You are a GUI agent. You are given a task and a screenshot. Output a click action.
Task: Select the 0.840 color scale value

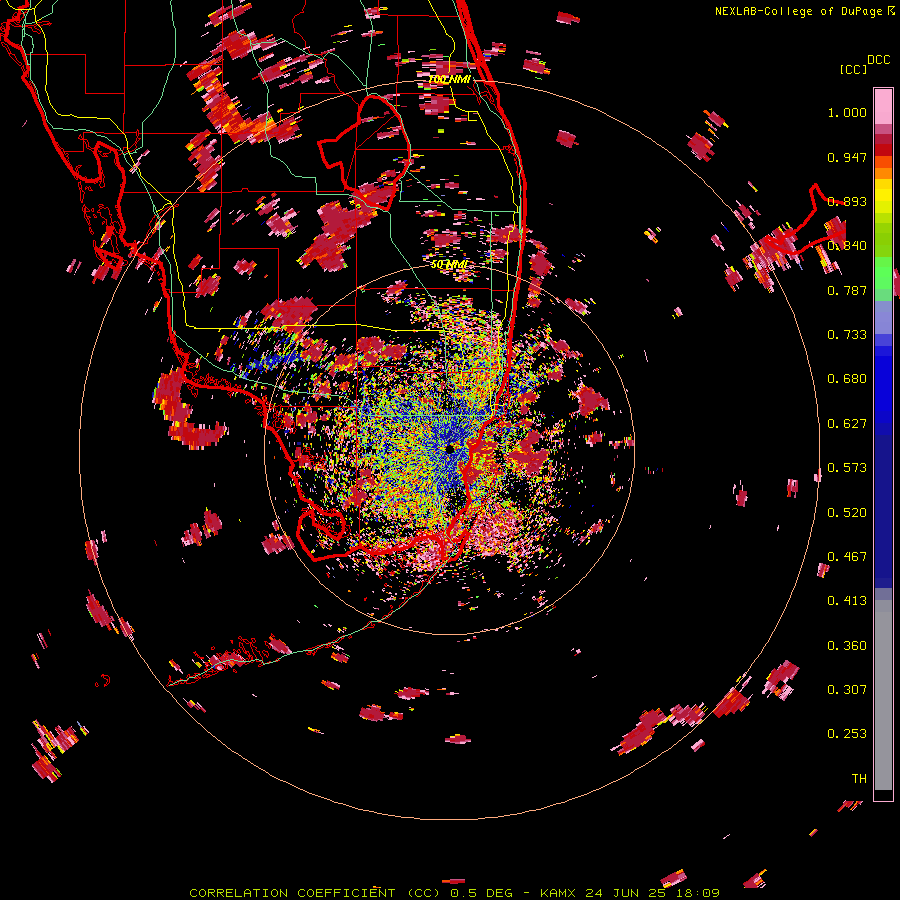point(847,246)
